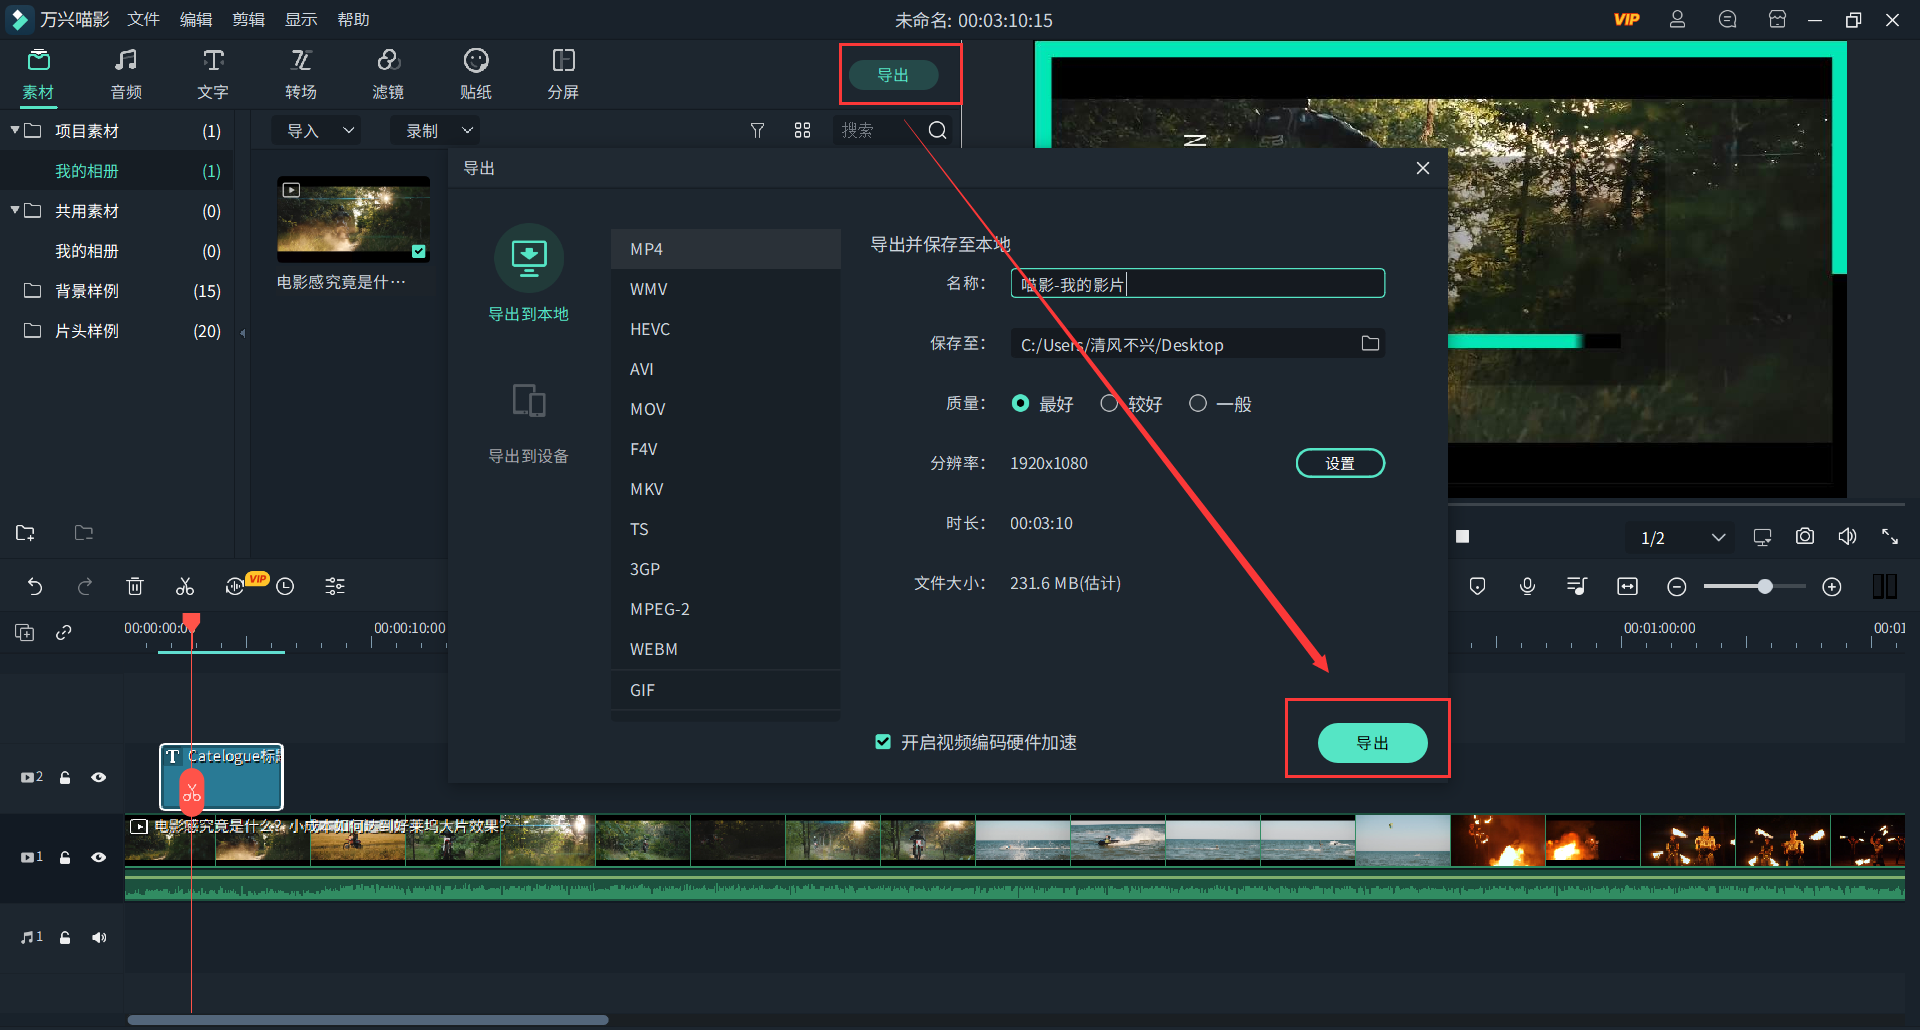Open the 转场 transitions panel

(x=300, y=73)
